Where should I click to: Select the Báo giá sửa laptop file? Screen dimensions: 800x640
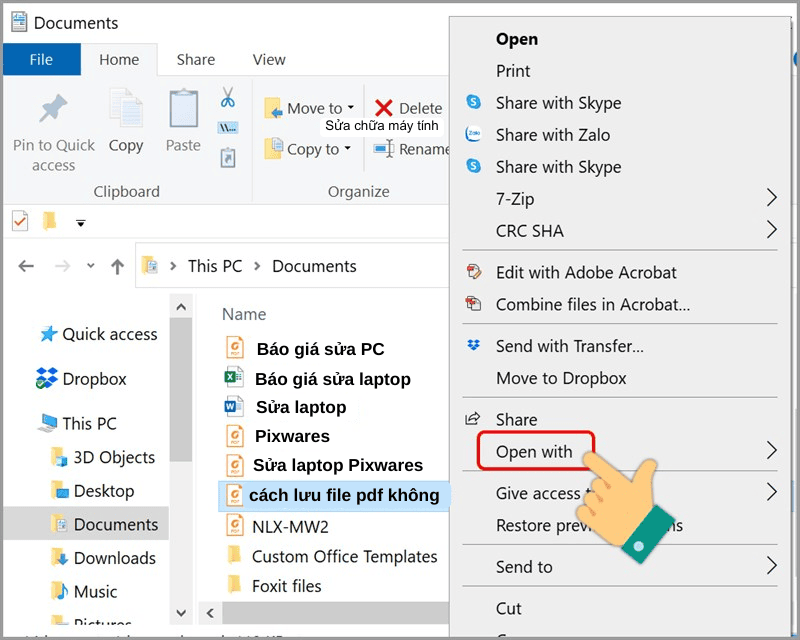coord(332,378)
